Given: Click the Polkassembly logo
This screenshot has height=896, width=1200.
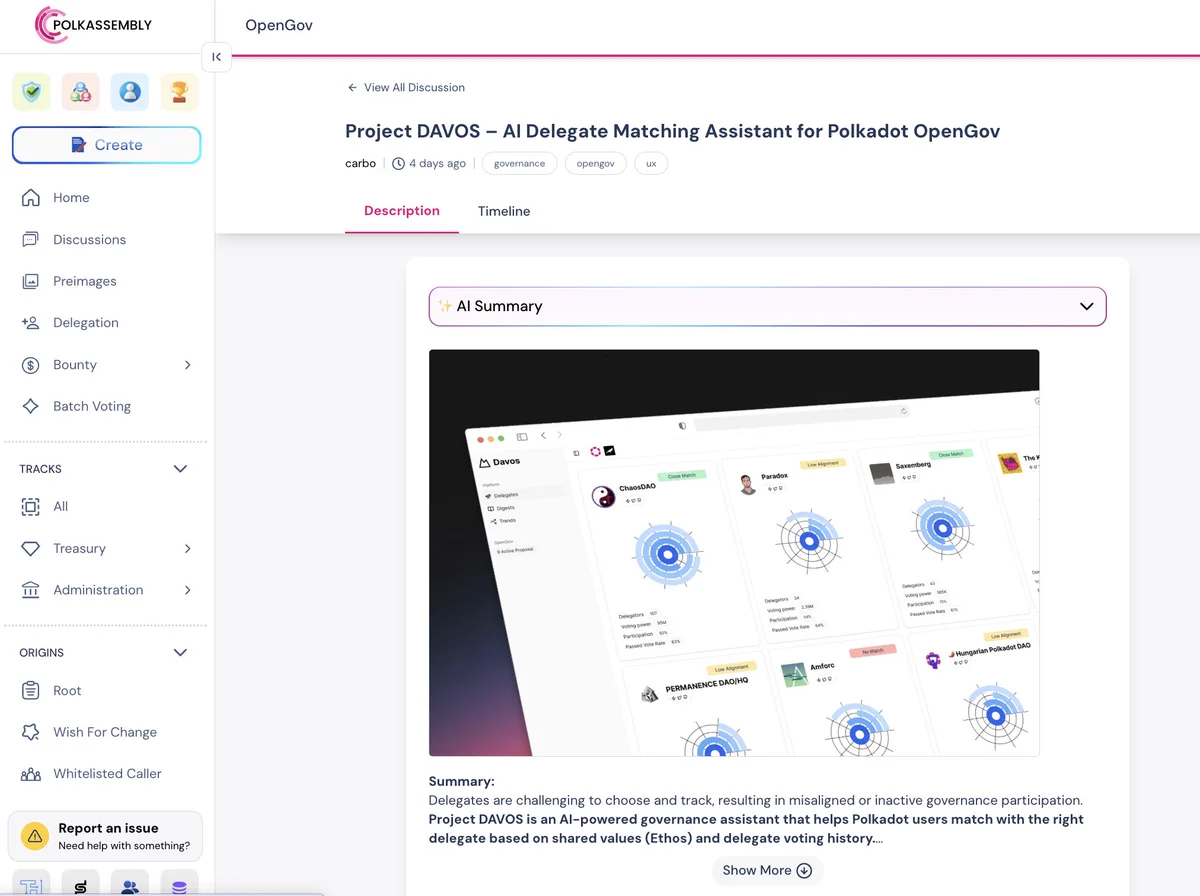Looking at the screenshot, I should click(x=93, y=25).
